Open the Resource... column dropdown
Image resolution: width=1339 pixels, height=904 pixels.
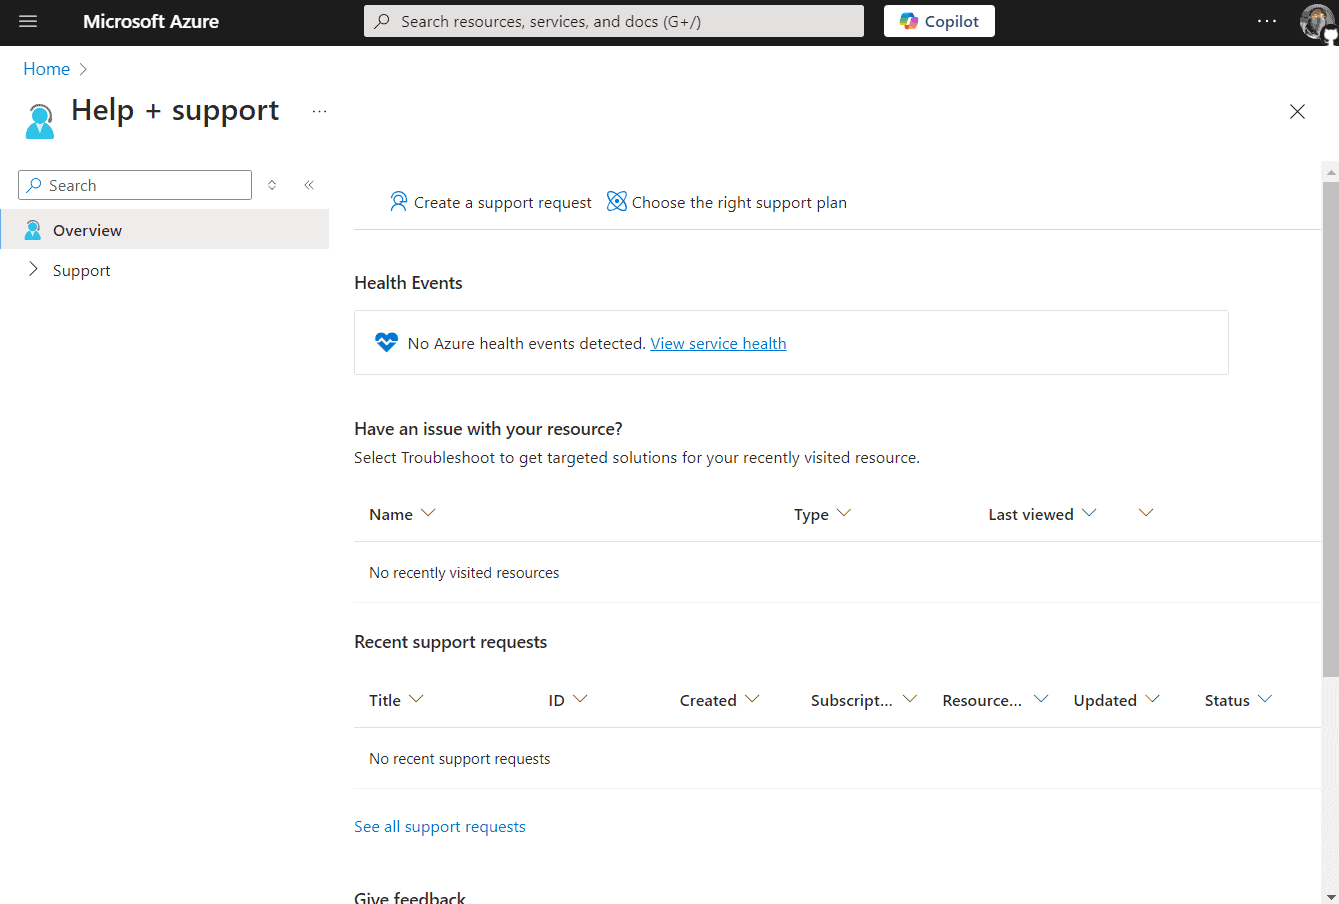pos(1040,699)
